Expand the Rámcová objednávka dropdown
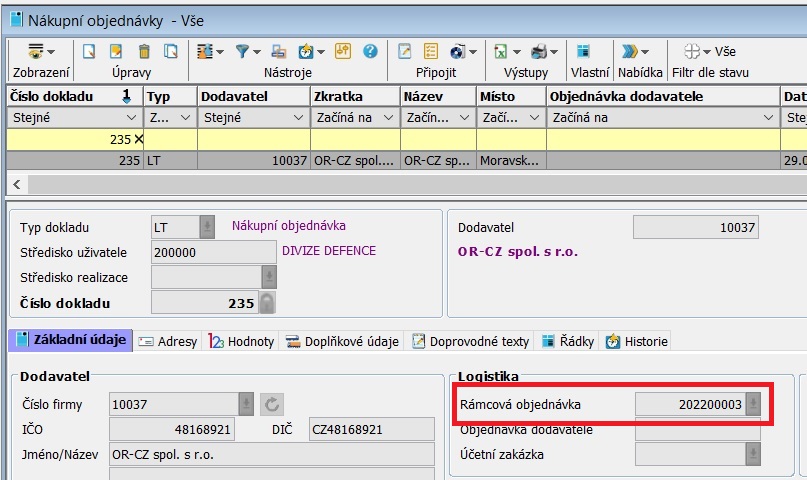The height and width of the screenshot is (480, 807). pyautogui.click(x=752, y=404)
